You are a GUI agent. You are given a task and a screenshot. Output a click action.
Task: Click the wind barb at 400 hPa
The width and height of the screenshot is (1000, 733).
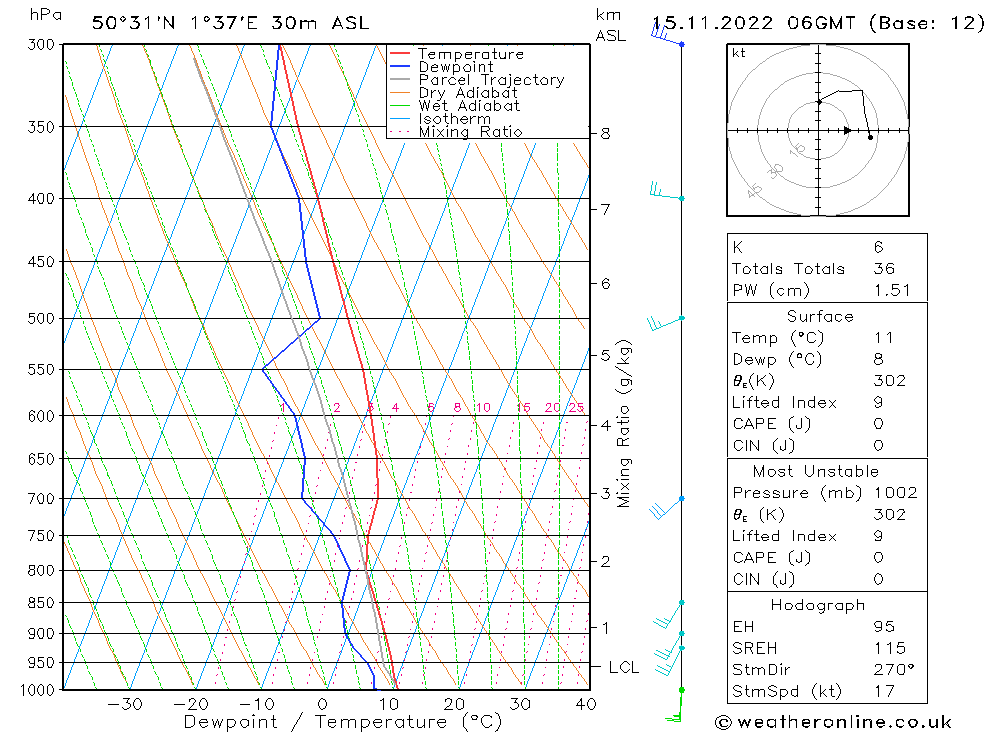tap(666, 192)
